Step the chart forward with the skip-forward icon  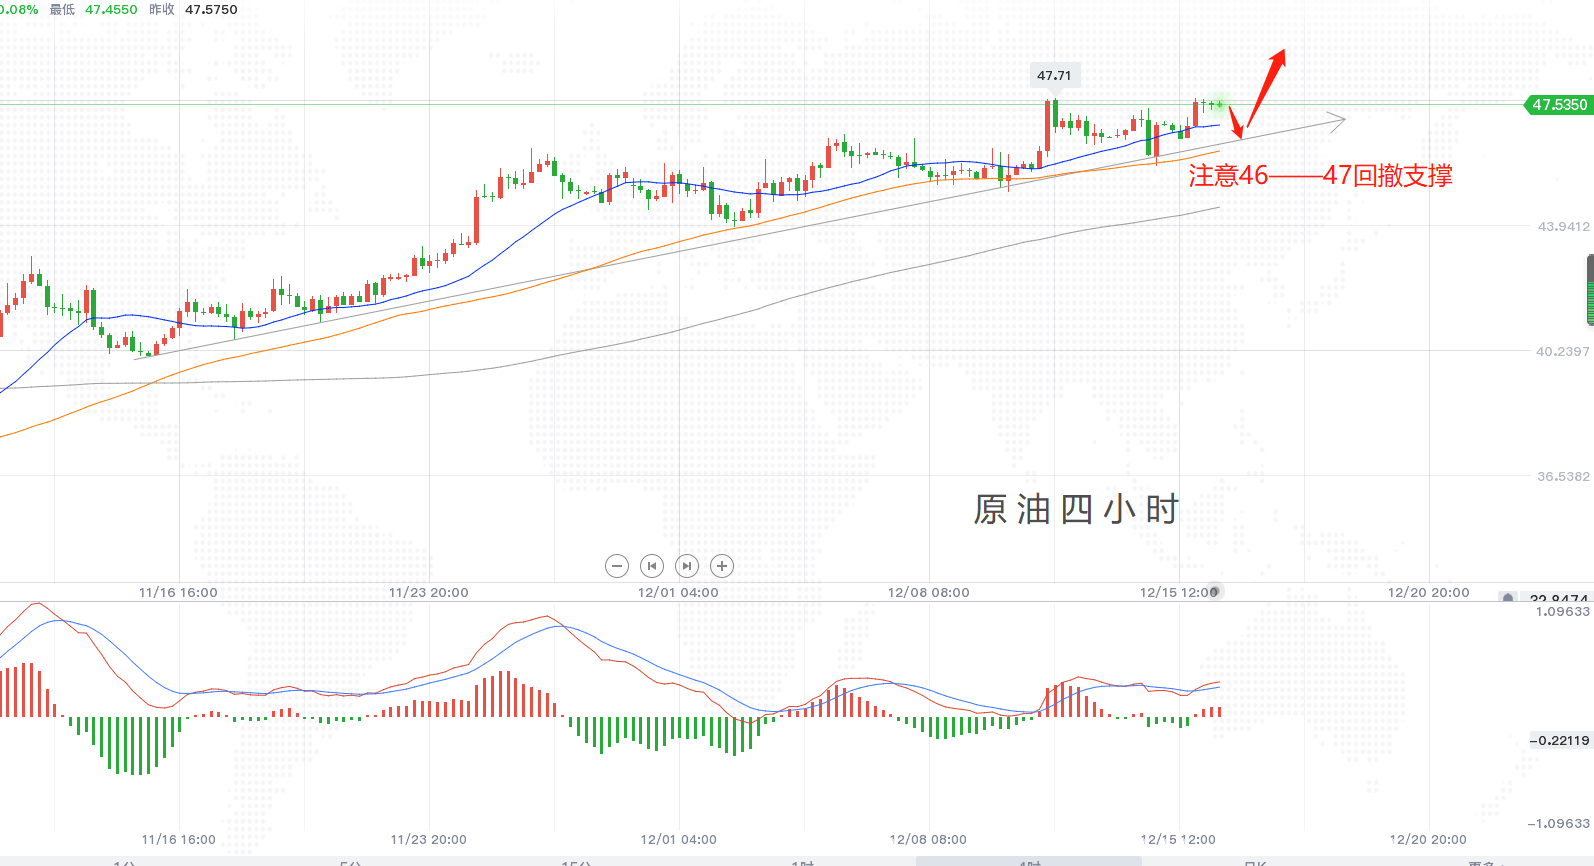pyautogui.click(x=687, y=566)
